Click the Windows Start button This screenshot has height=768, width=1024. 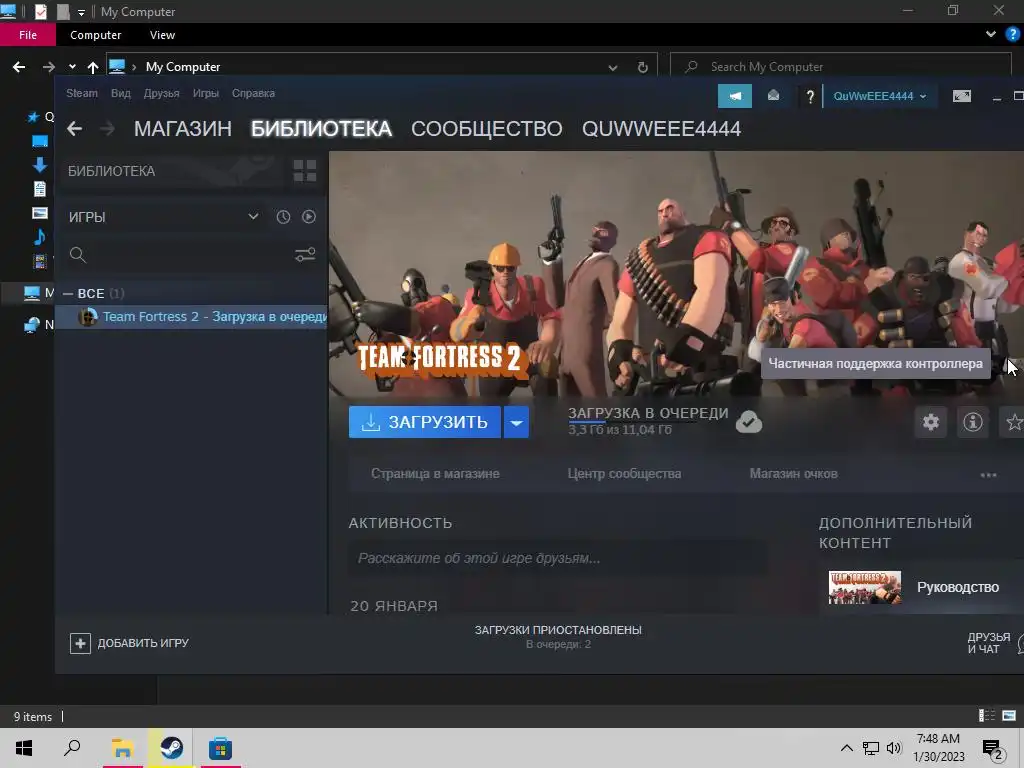[x=24, y=748]
